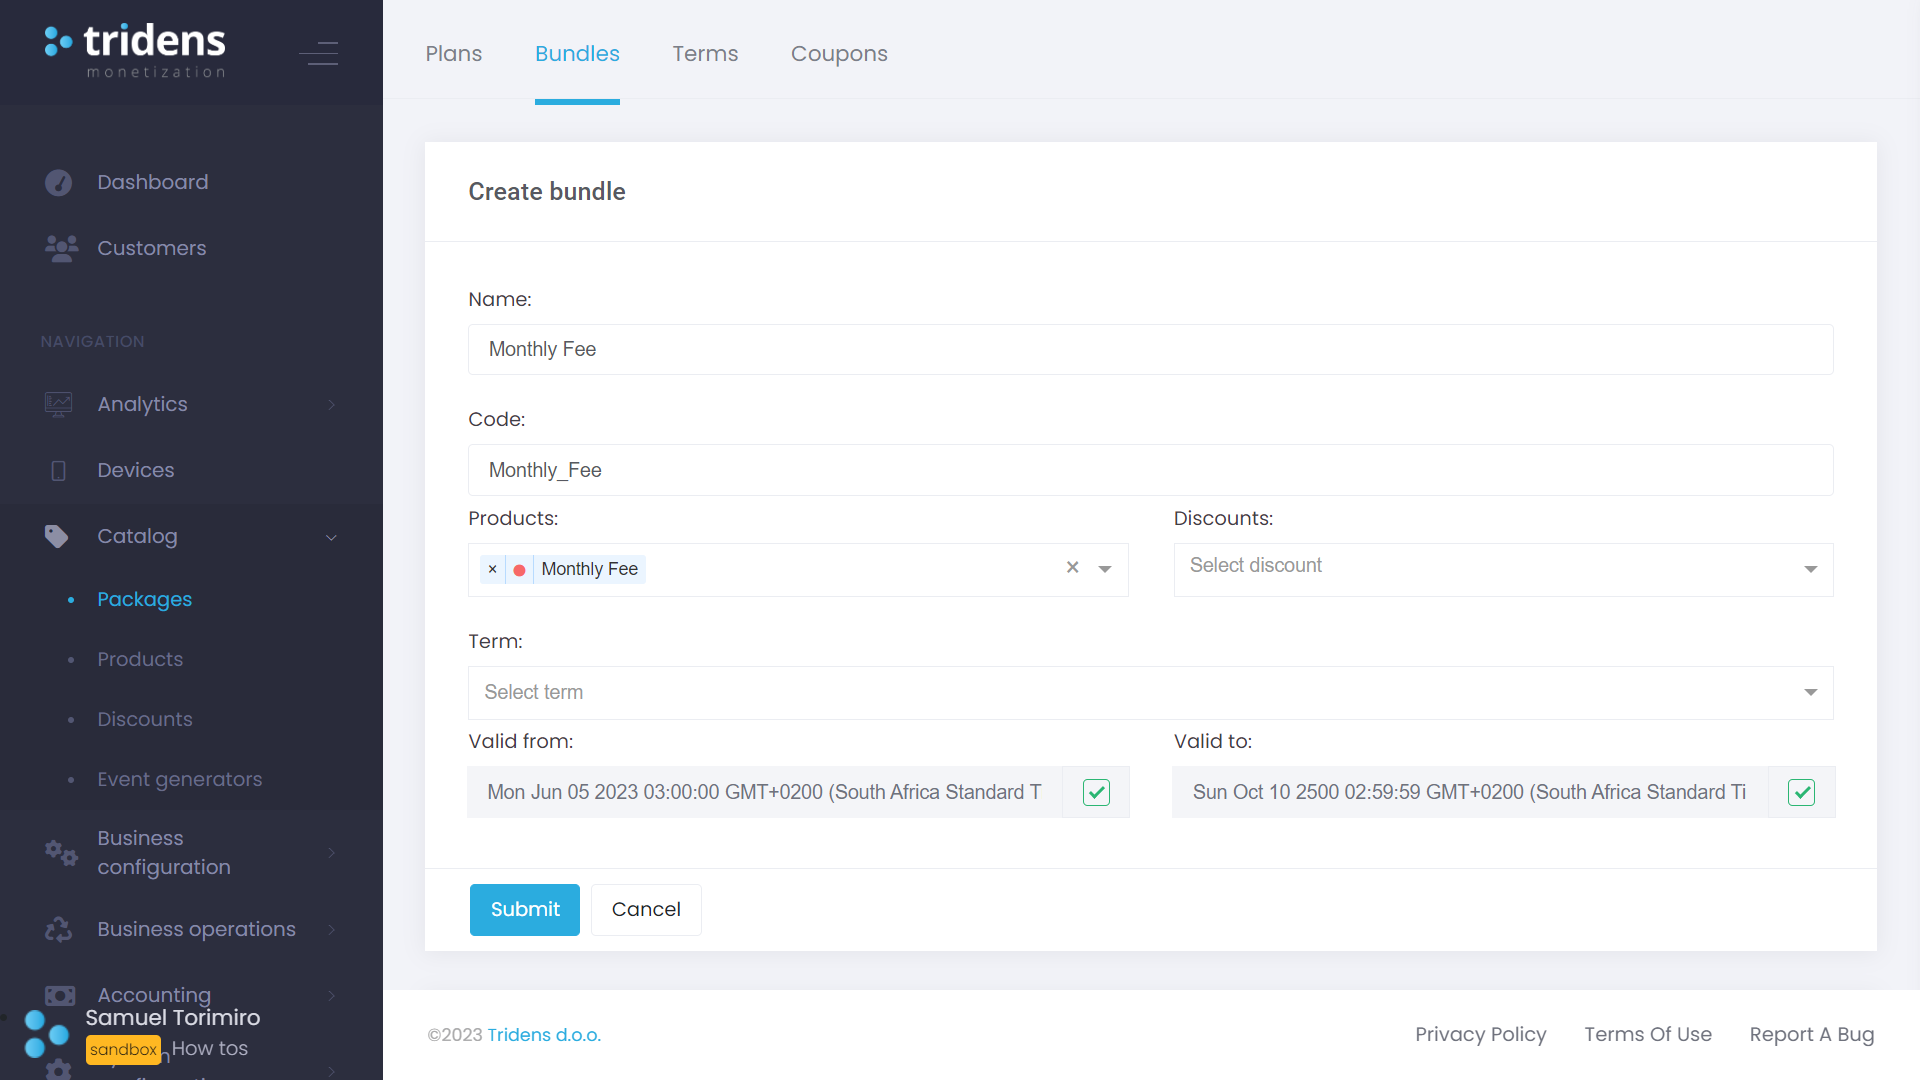The width and height of the screenshot is (1920, 1080).
Task: Toggle the Valid from checkbox
Action: [1096, 792]
